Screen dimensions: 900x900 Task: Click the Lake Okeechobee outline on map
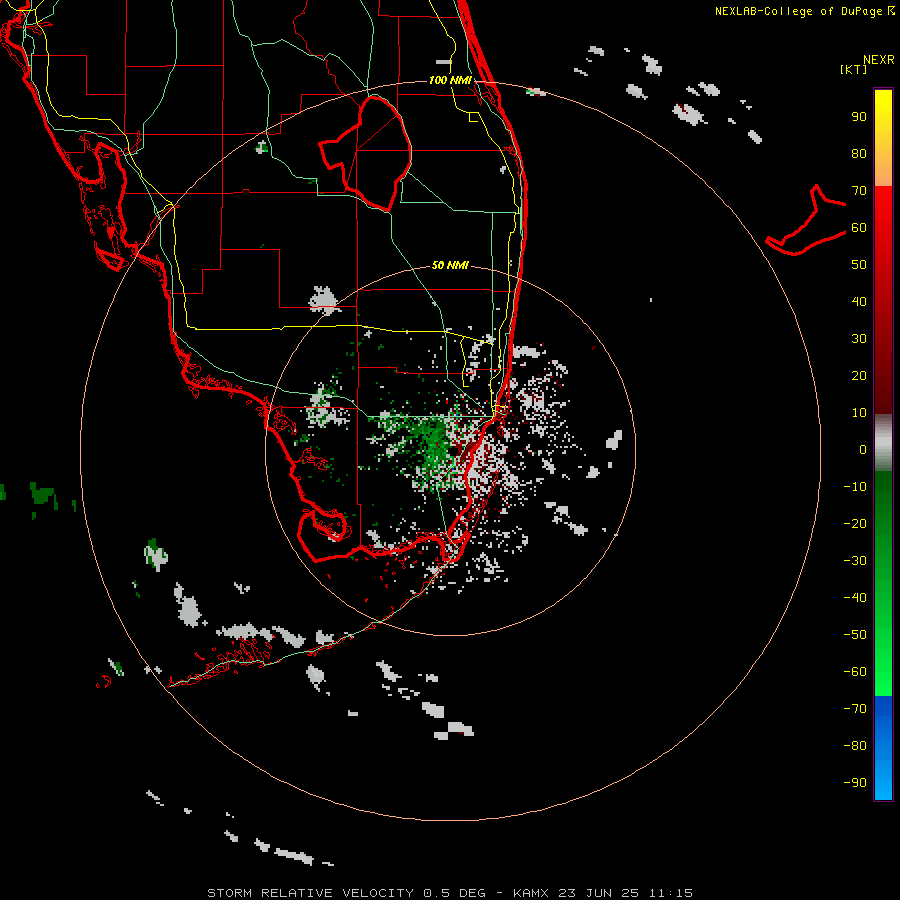click(366, 152)
